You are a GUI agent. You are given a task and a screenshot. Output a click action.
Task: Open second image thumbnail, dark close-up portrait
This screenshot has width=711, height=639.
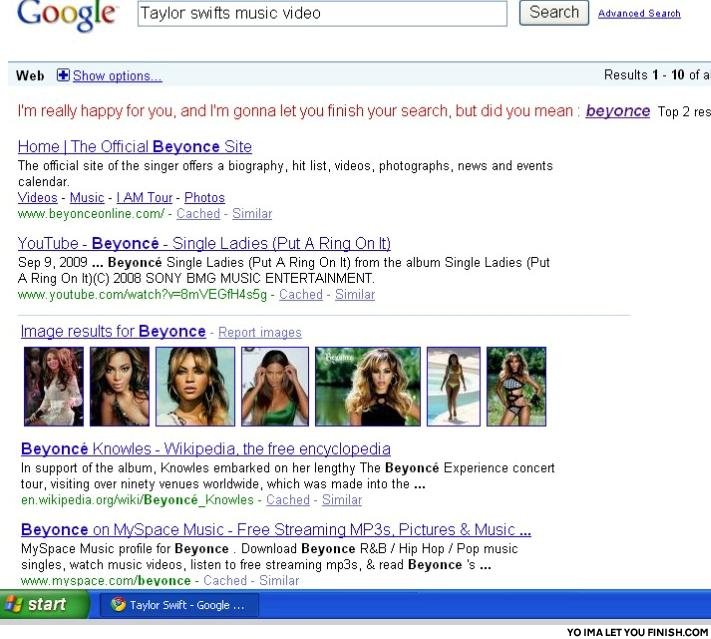[120, 386]
